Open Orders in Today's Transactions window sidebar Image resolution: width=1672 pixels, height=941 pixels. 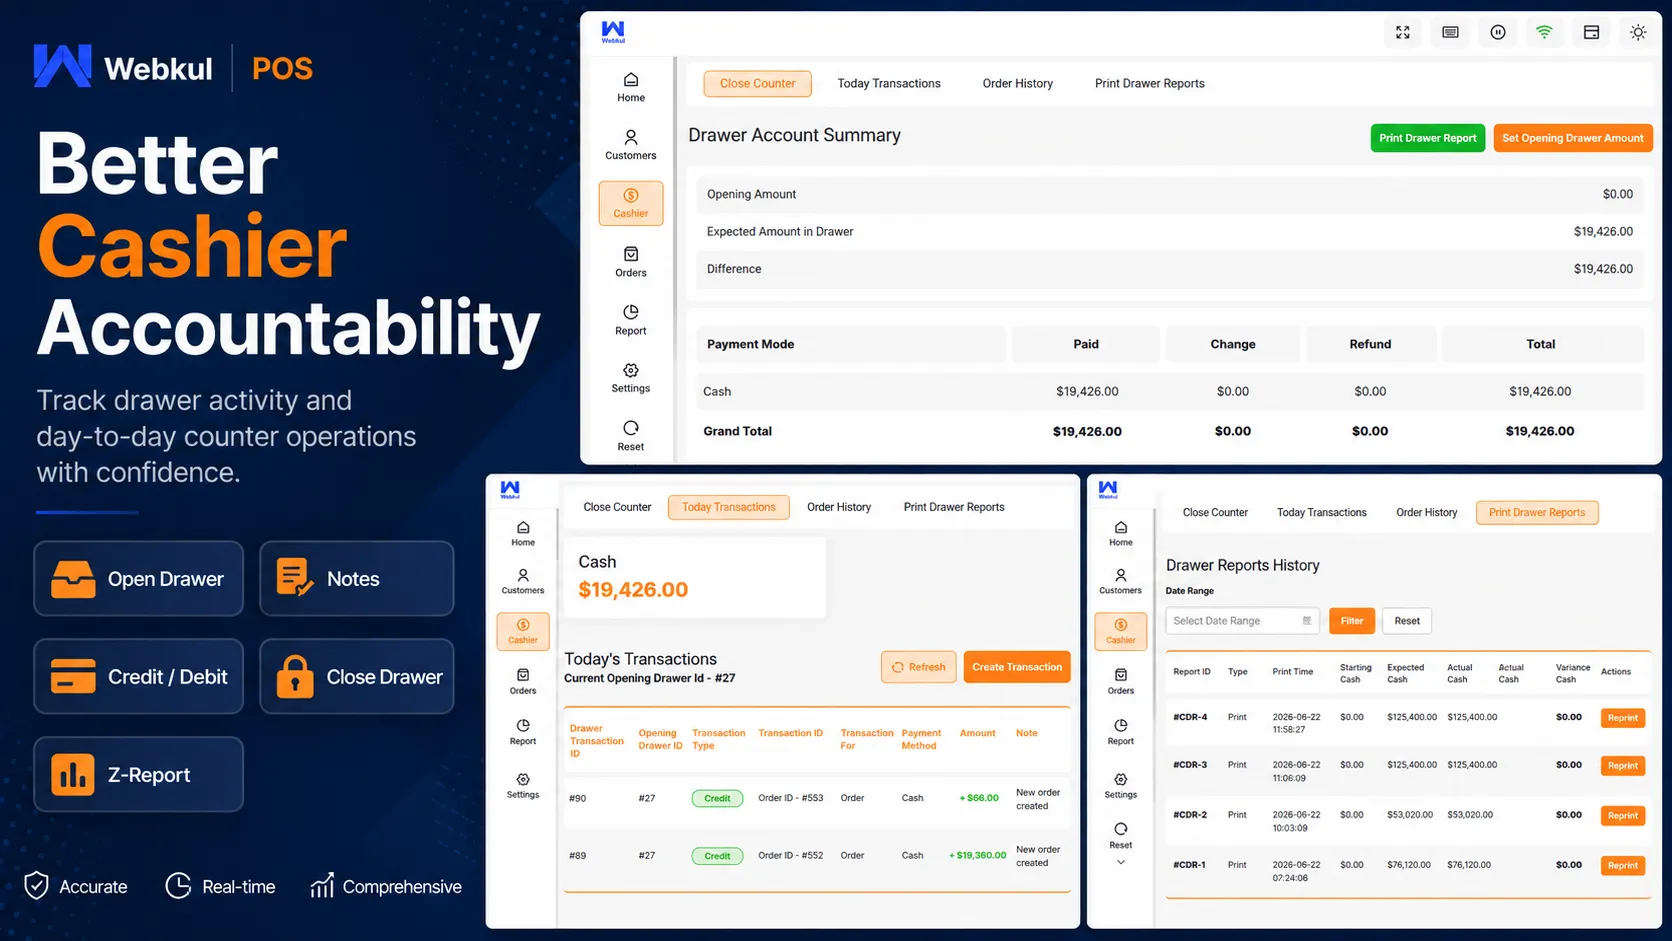(523, 682)
